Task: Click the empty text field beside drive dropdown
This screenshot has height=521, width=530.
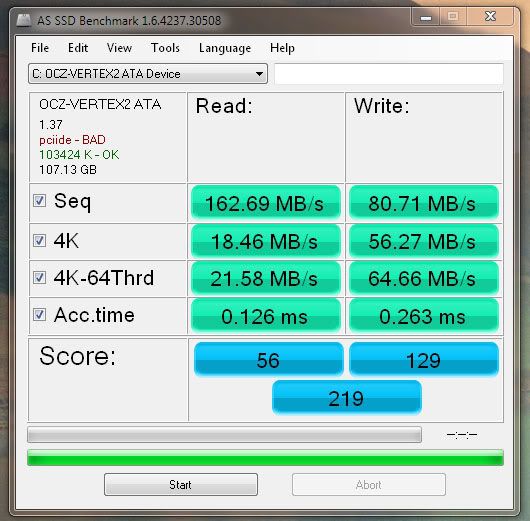Action: point(389,73)
